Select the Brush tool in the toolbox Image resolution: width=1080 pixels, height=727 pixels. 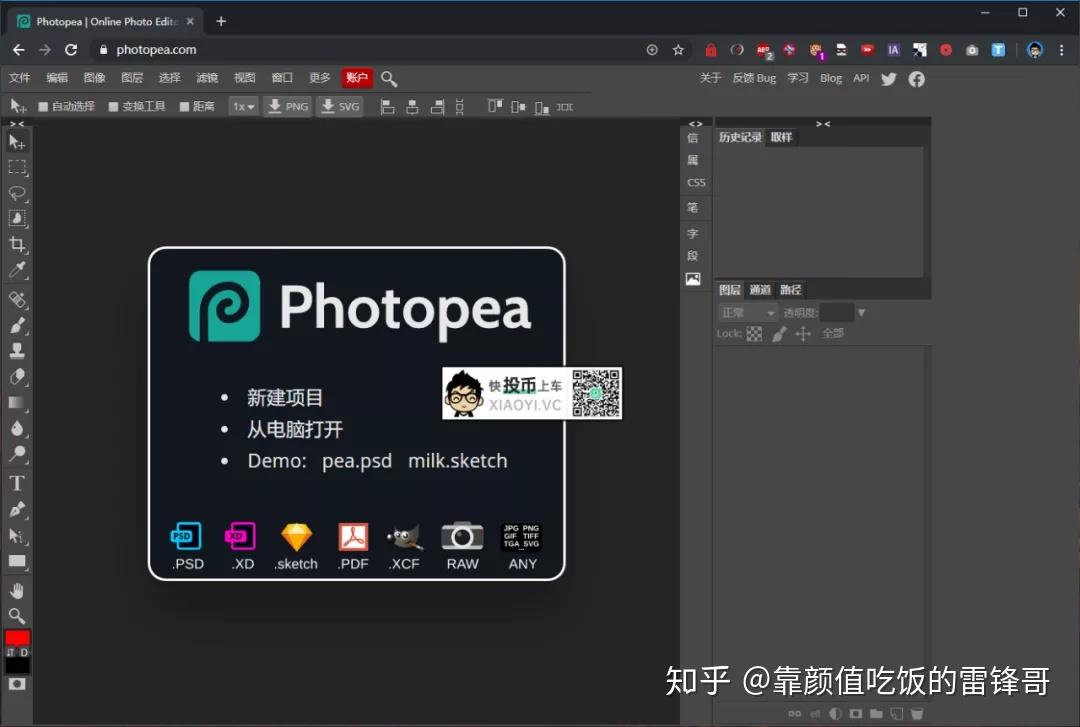point(17,325)
